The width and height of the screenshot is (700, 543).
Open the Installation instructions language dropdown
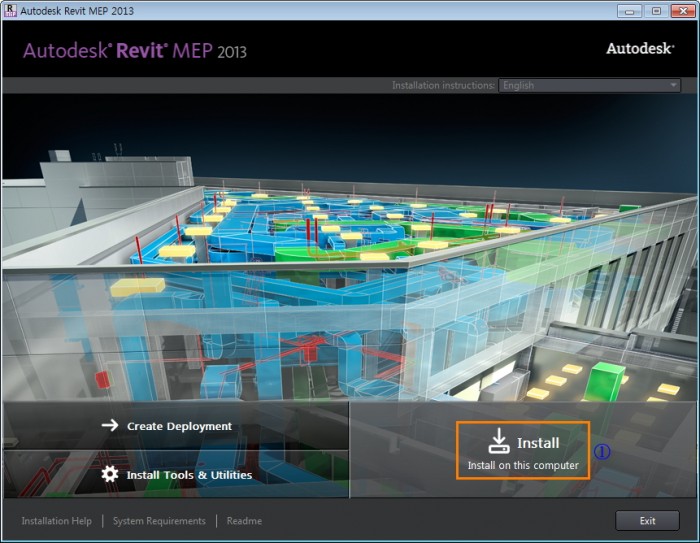tap(588, 86)
